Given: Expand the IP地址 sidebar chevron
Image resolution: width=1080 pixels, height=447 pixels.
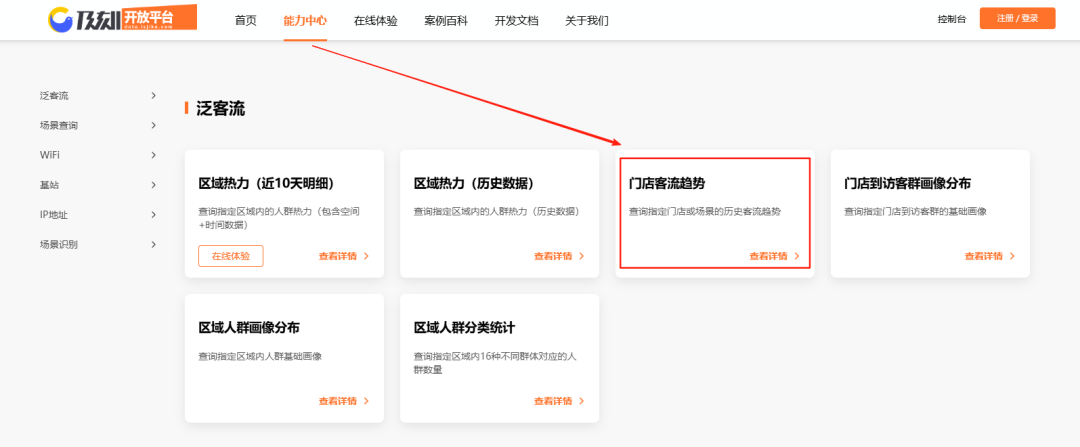Looking at the screenshot, I should click(x=154, y=215).
